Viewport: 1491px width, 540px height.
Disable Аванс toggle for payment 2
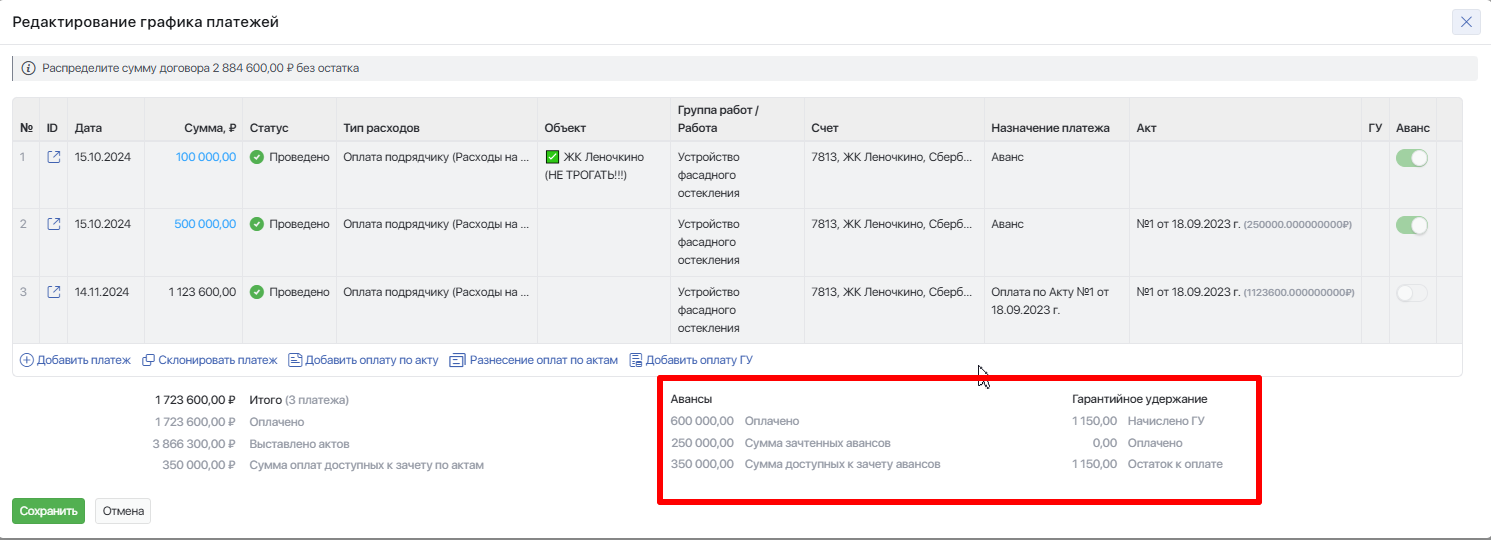click(1411, 225)
